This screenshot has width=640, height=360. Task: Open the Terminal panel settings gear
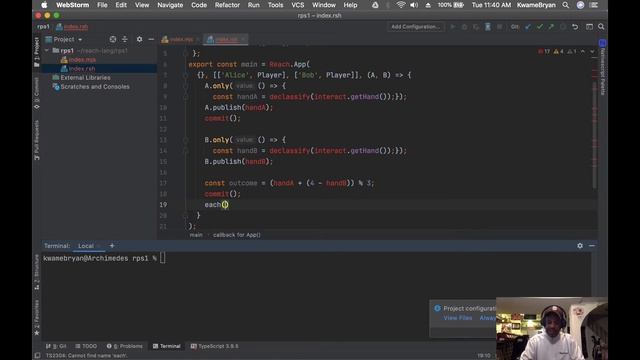click(x=580, y=246)
